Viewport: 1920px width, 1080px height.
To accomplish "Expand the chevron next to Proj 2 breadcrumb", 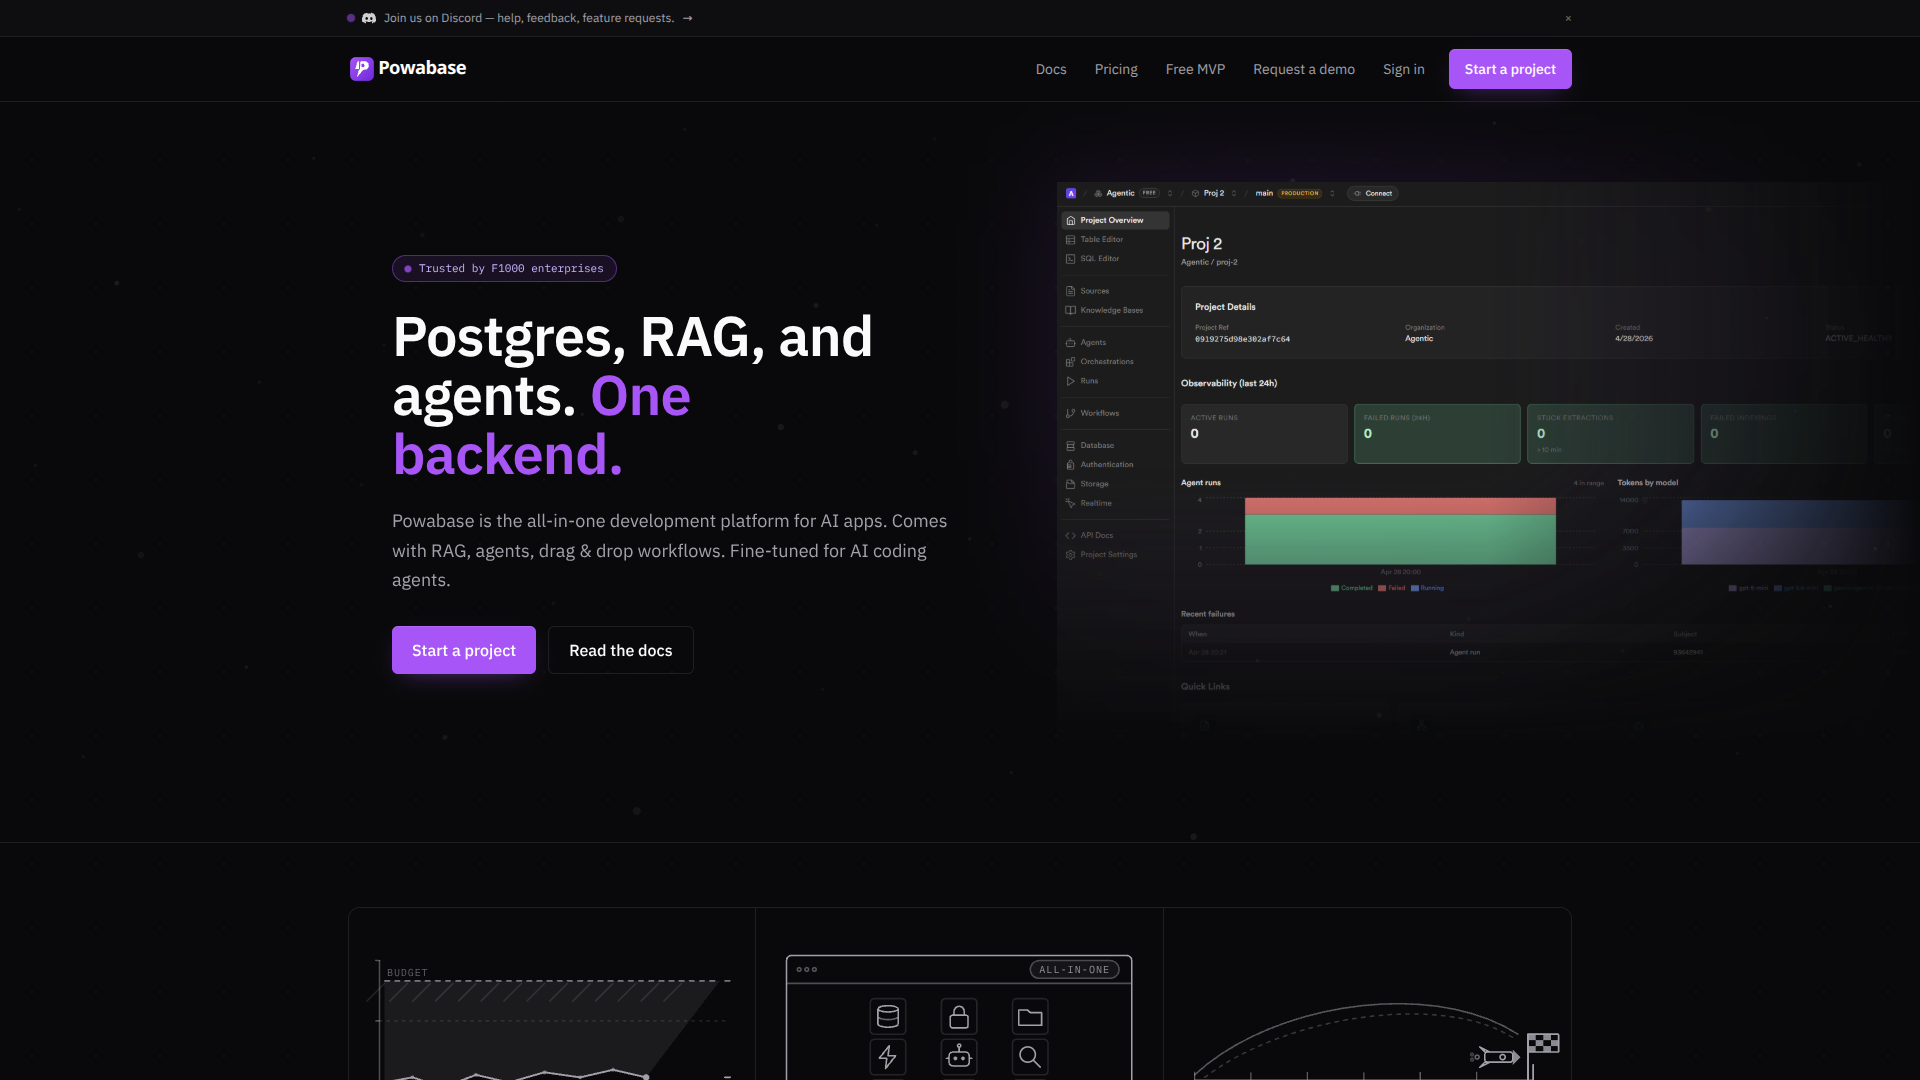I will click(1234, 194).
